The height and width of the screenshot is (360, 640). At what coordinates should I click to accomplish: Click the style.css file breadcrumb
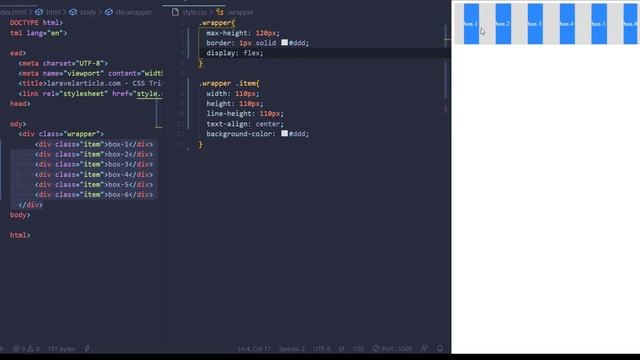[189, 12]
